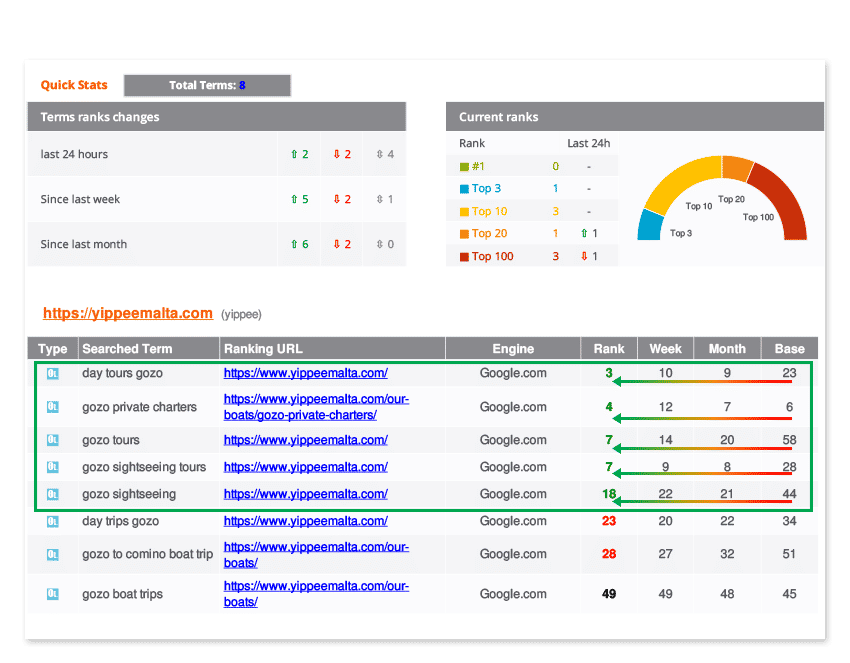Click the blue Top 3 gauge segment

[651, 227]
